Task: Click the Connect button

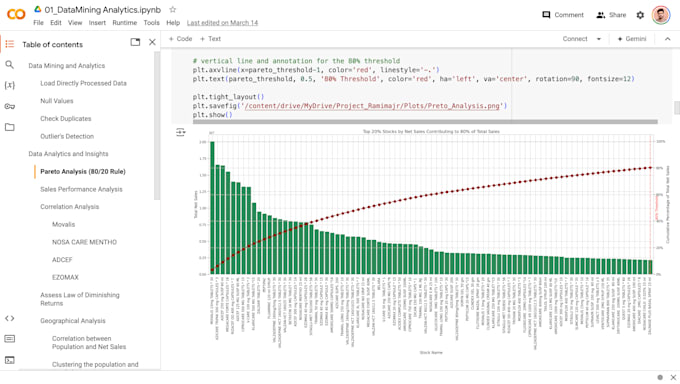Action: [575, 39]
